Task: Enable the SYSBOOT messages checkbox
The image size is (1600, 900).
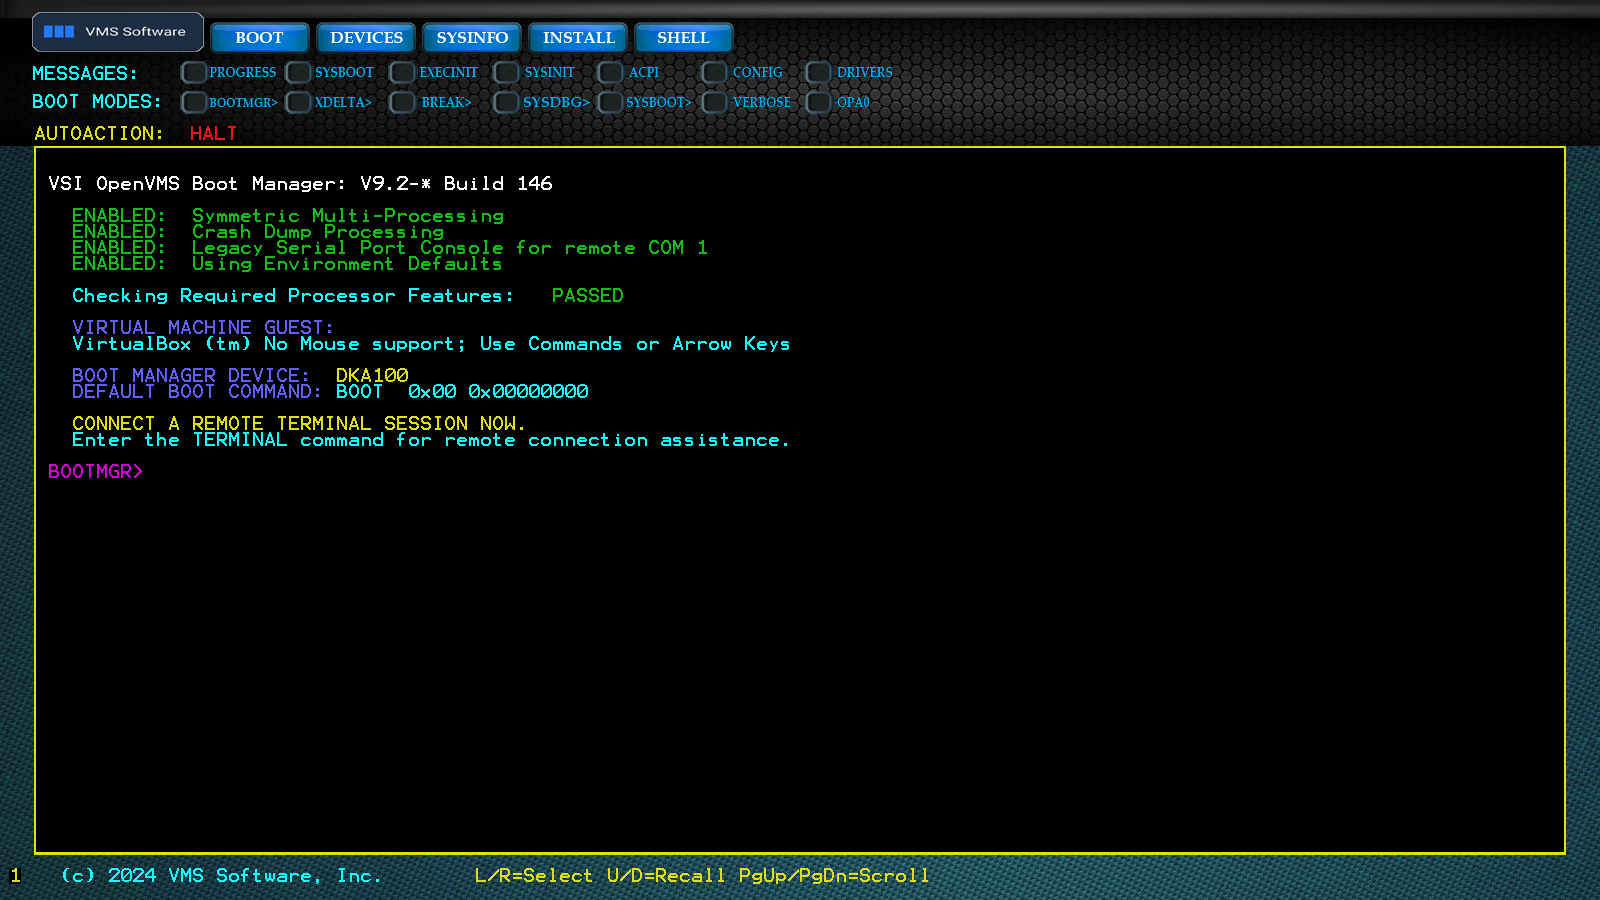Action: [298, 72]
